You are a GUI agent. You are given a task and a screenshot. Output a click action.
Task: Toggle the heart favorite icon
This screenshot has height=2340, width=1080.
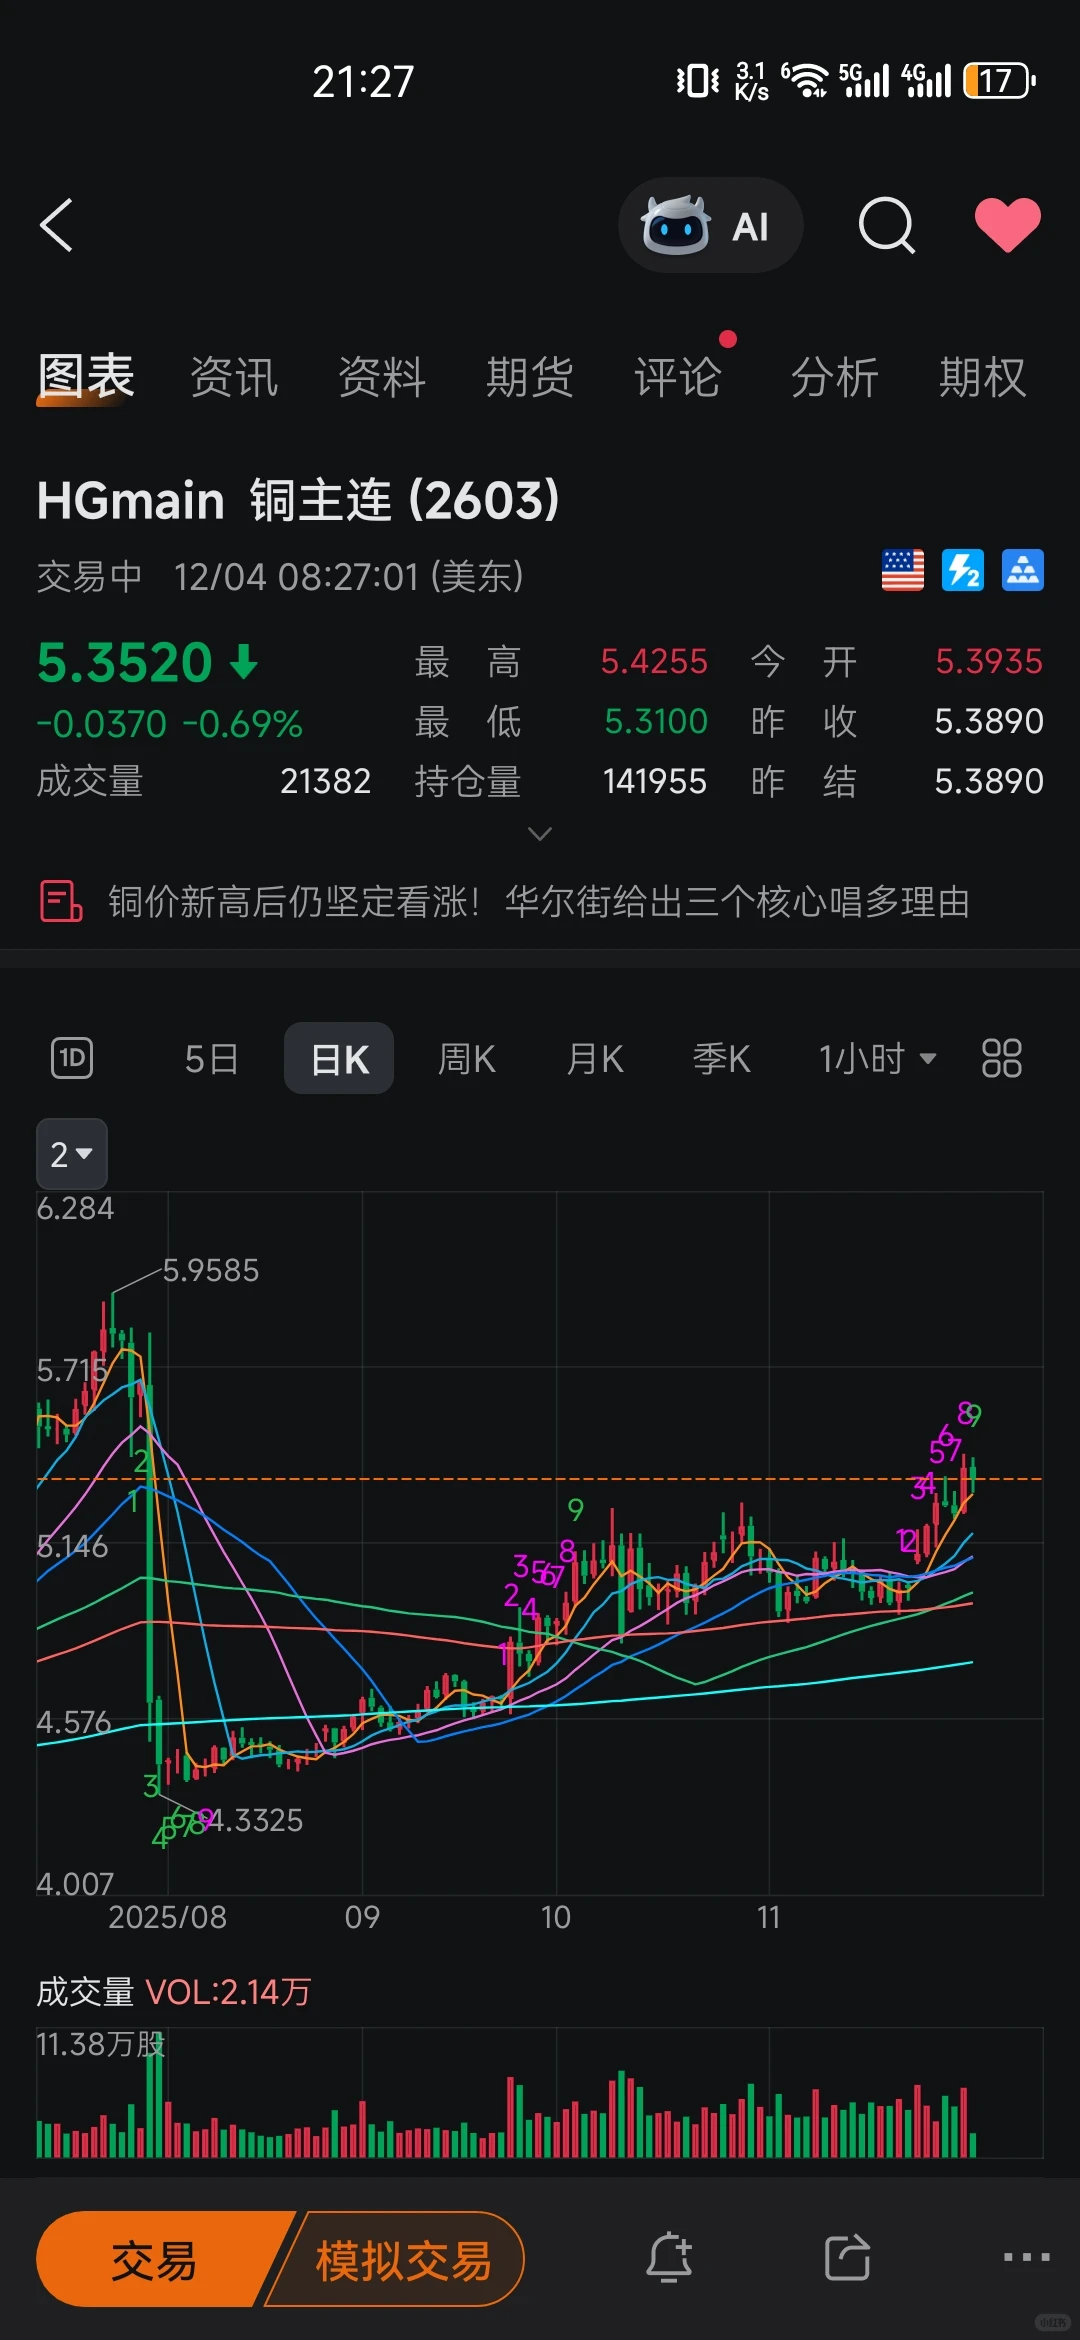(1008, 224)
